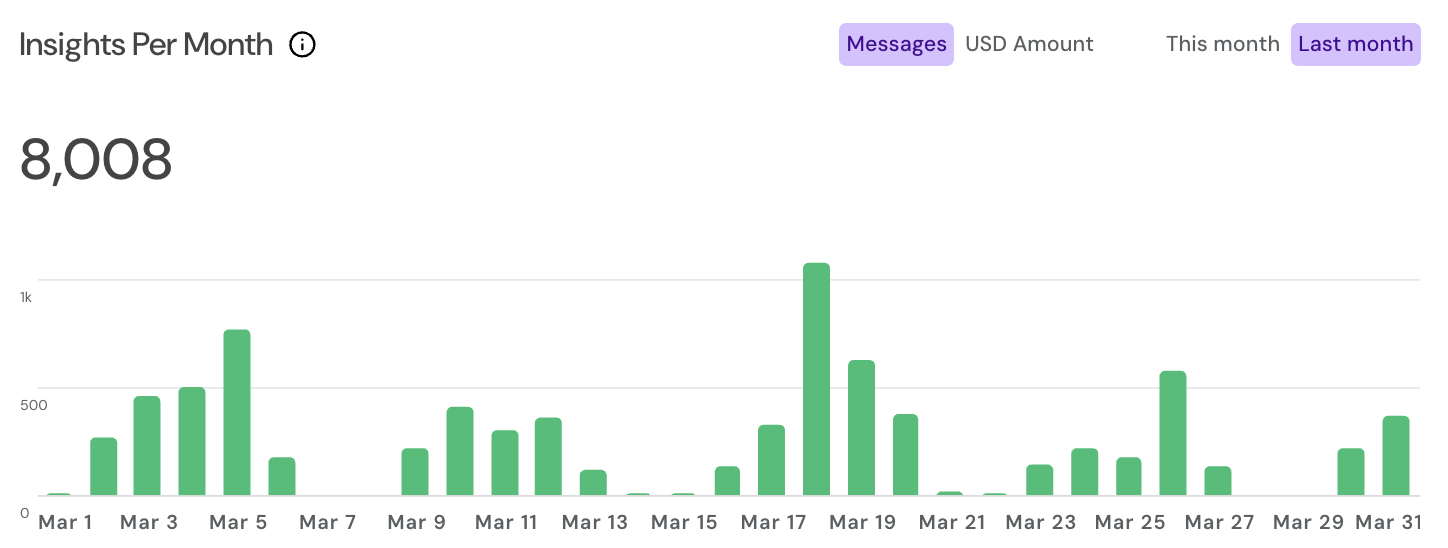Select the Mar 2 bar
The image size is (1448, 548).
104,467
